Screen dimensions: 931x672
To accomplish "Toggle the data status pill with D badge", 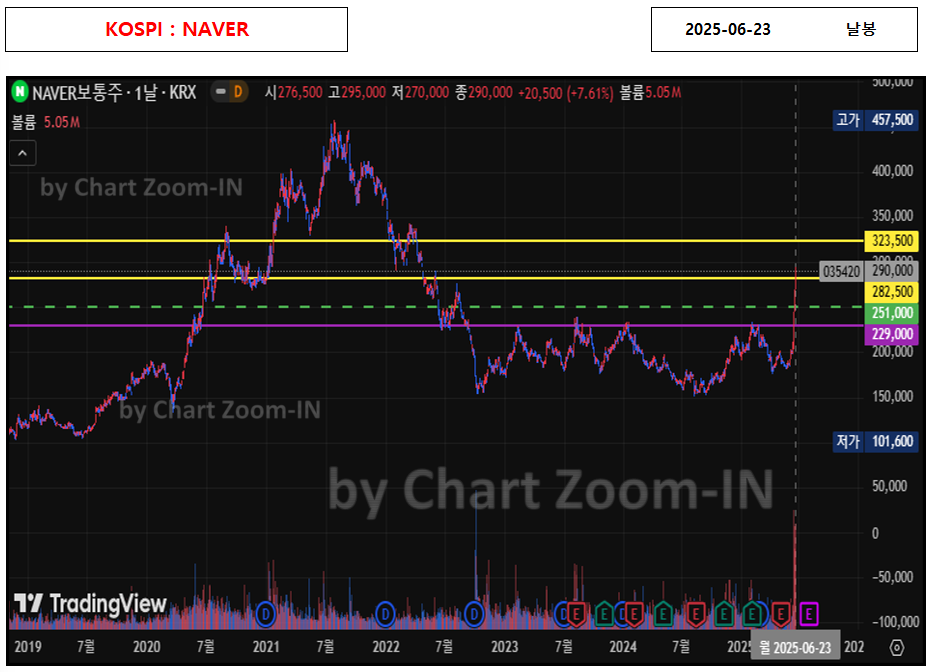I will pyautogui.click(x=229, y=92).
